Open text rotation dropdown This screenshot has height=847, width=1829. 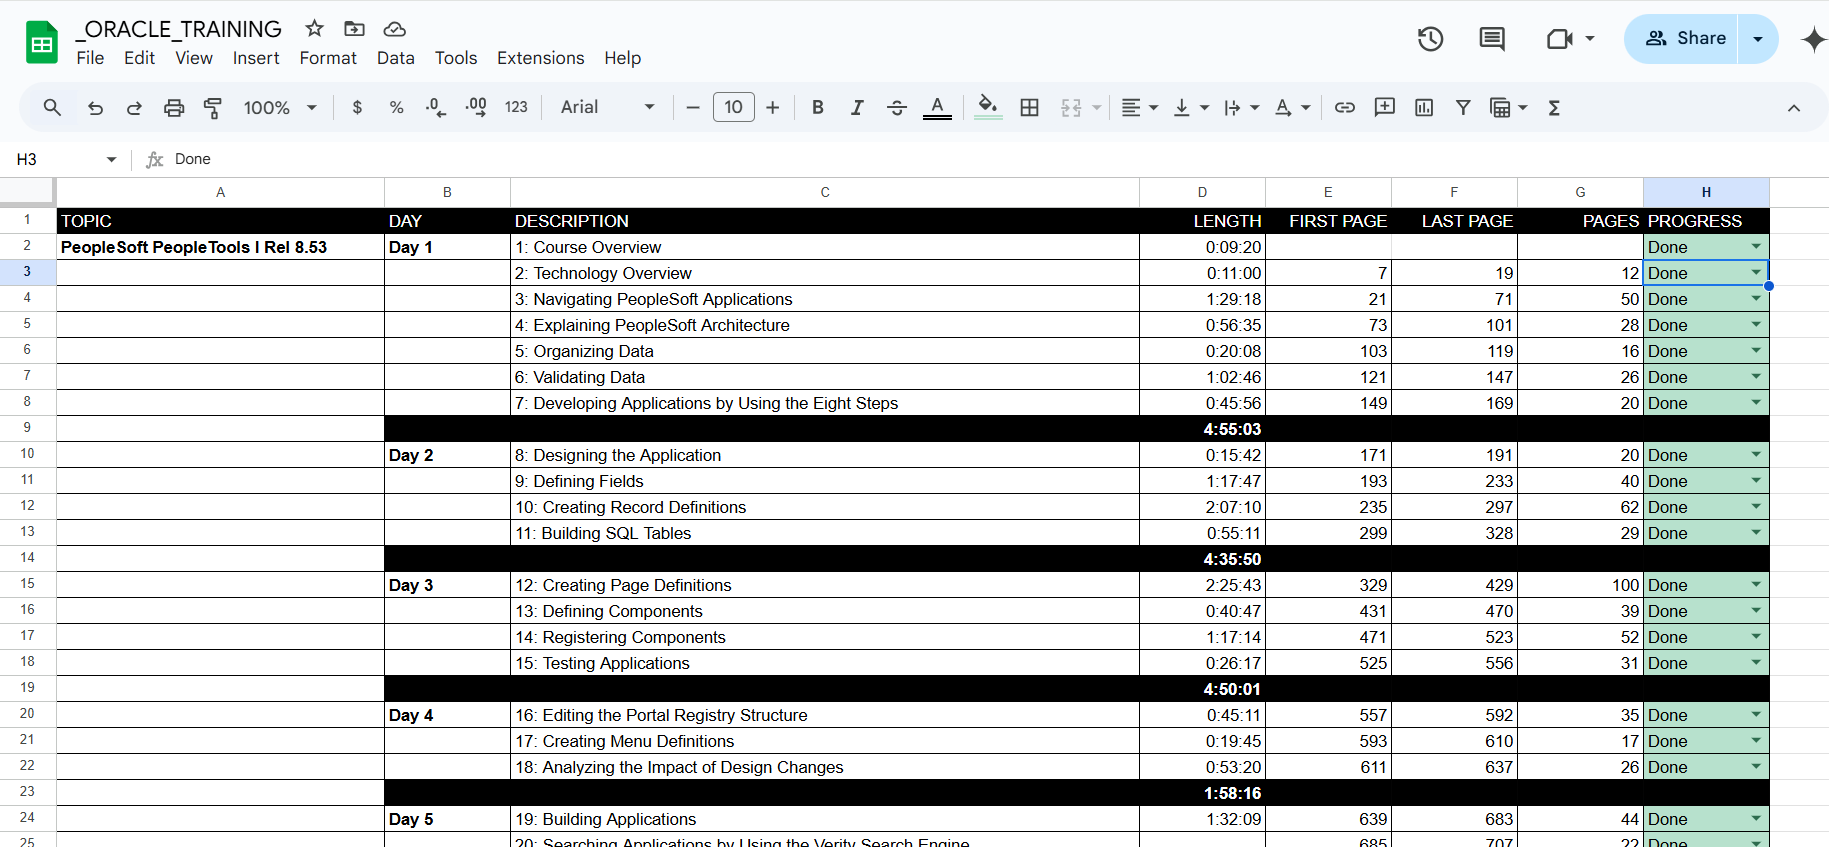pyautogui.click(x=1292, y=107)
